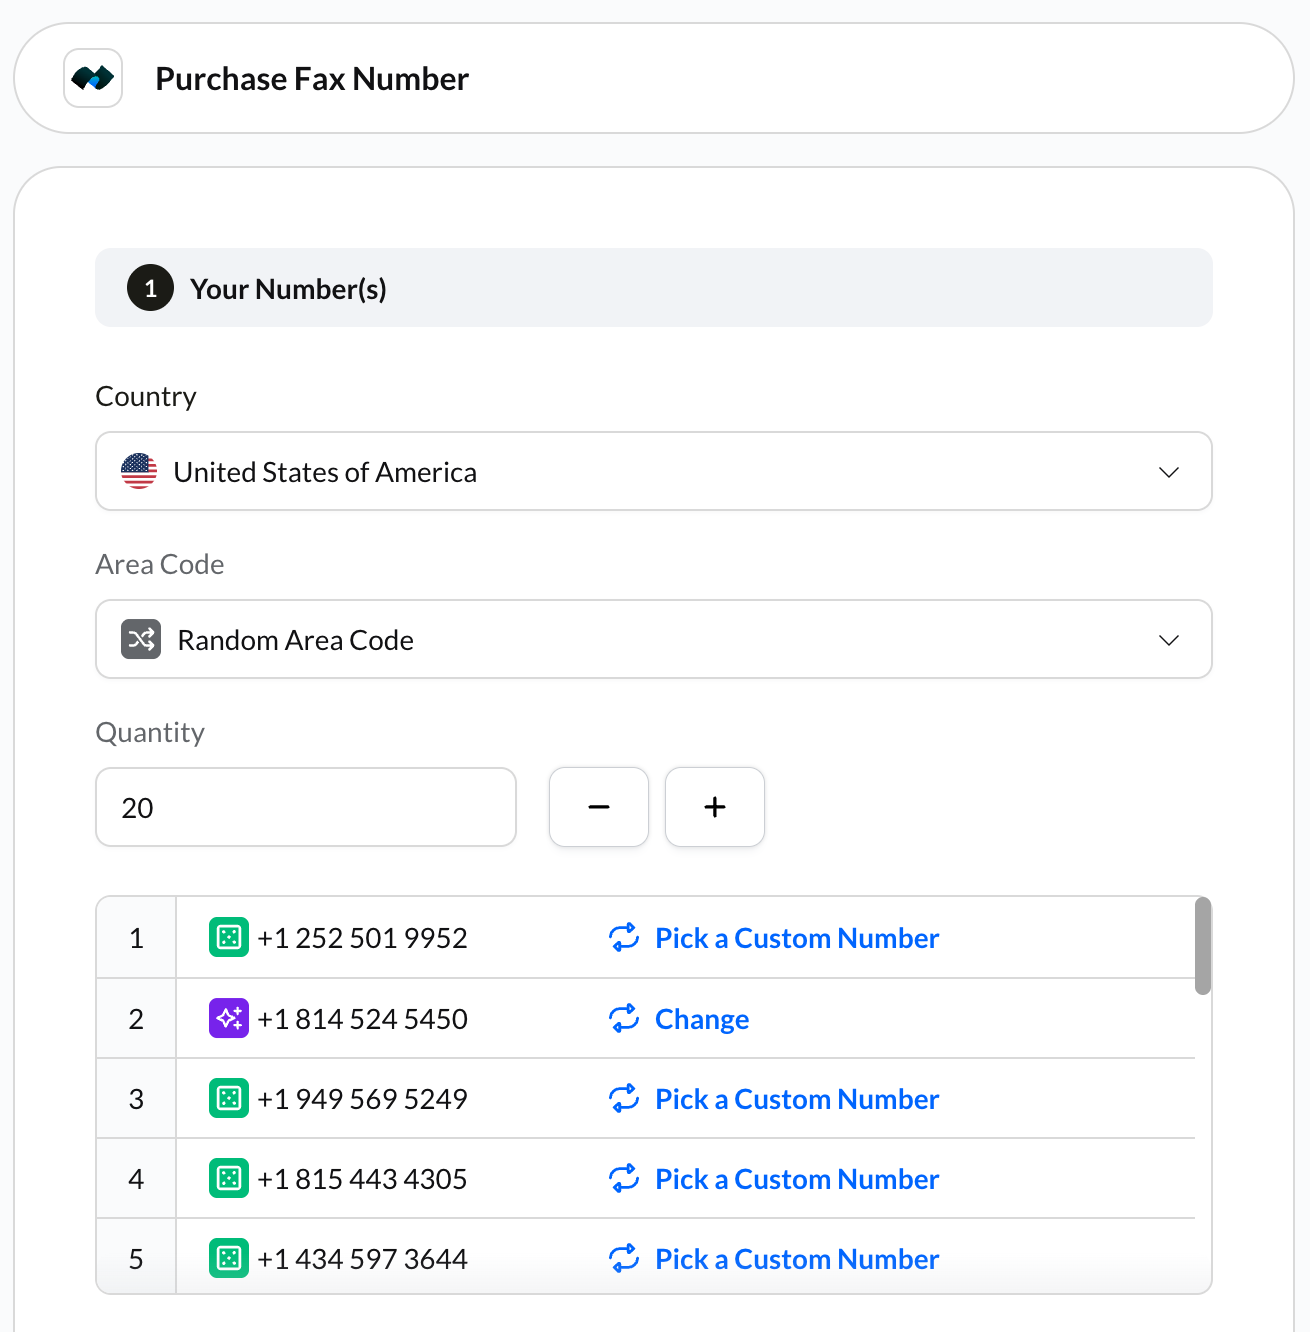Viewport: 1310px width, 1332px height.
Task: Click the dice icon beside +1 252 501 9952
Action: (x=228, y=937)
